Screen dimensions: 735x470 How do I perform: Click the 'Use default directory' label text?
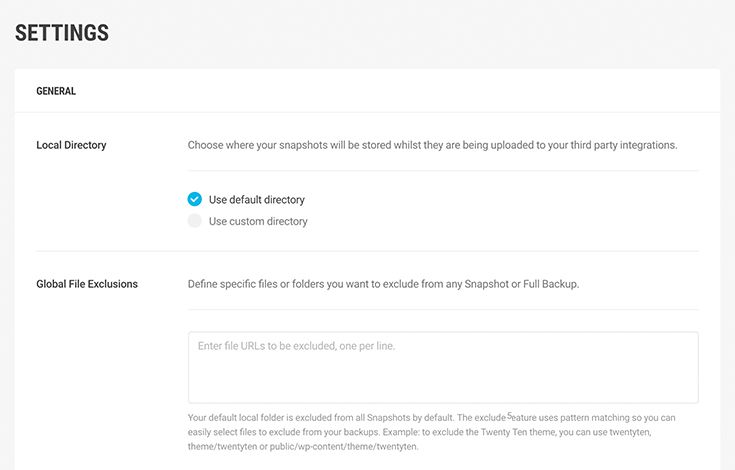[x=256, y=200]
